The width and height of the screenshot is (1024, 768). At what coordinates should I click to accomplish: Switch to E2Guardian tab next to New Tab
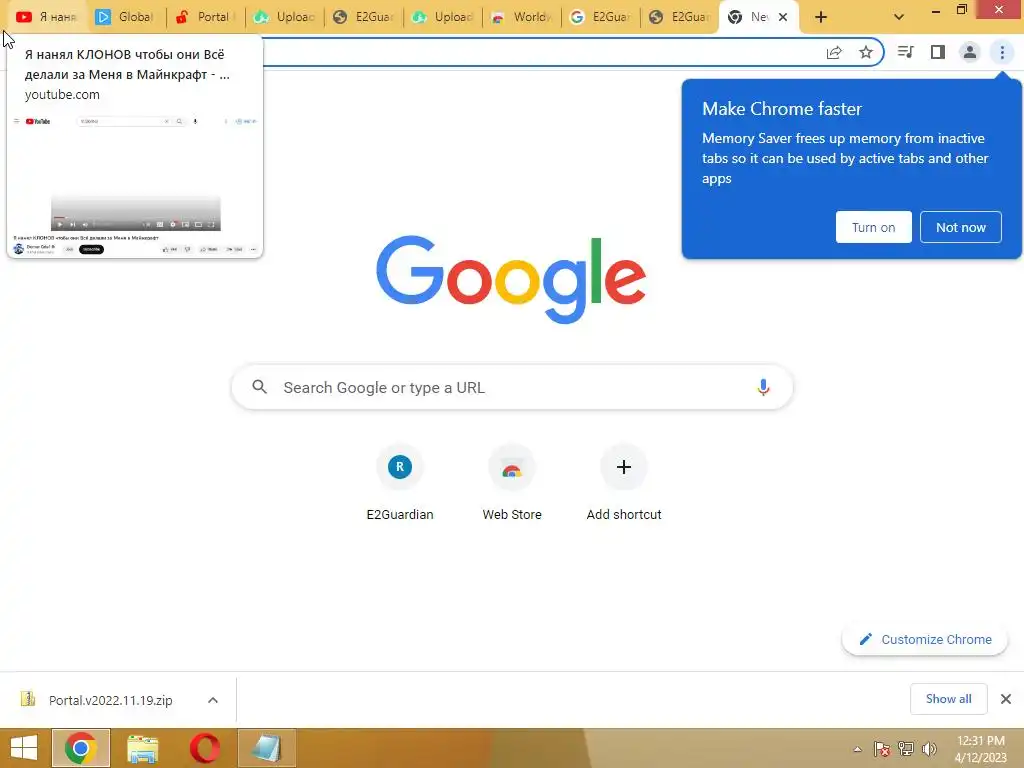click(679, 17)
